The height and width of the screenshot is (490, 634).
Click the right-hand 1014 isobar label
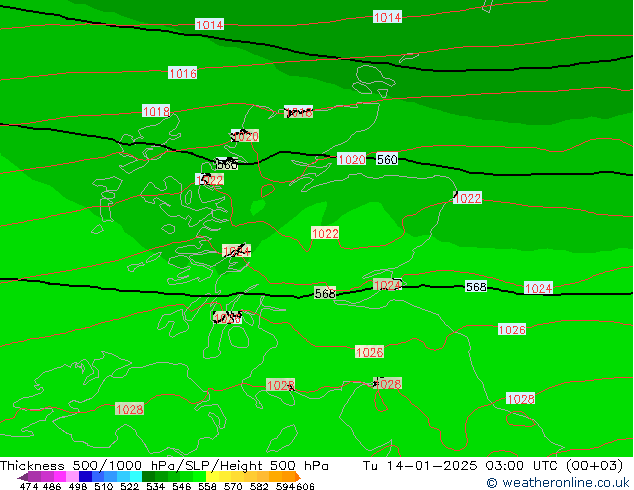click(x=387, y=17)
